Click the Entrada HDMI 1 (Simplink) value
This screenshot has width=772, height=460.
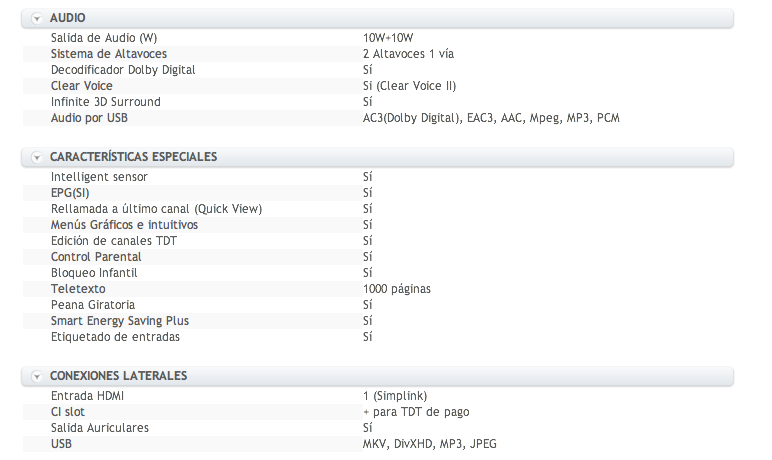click(395, 396)
